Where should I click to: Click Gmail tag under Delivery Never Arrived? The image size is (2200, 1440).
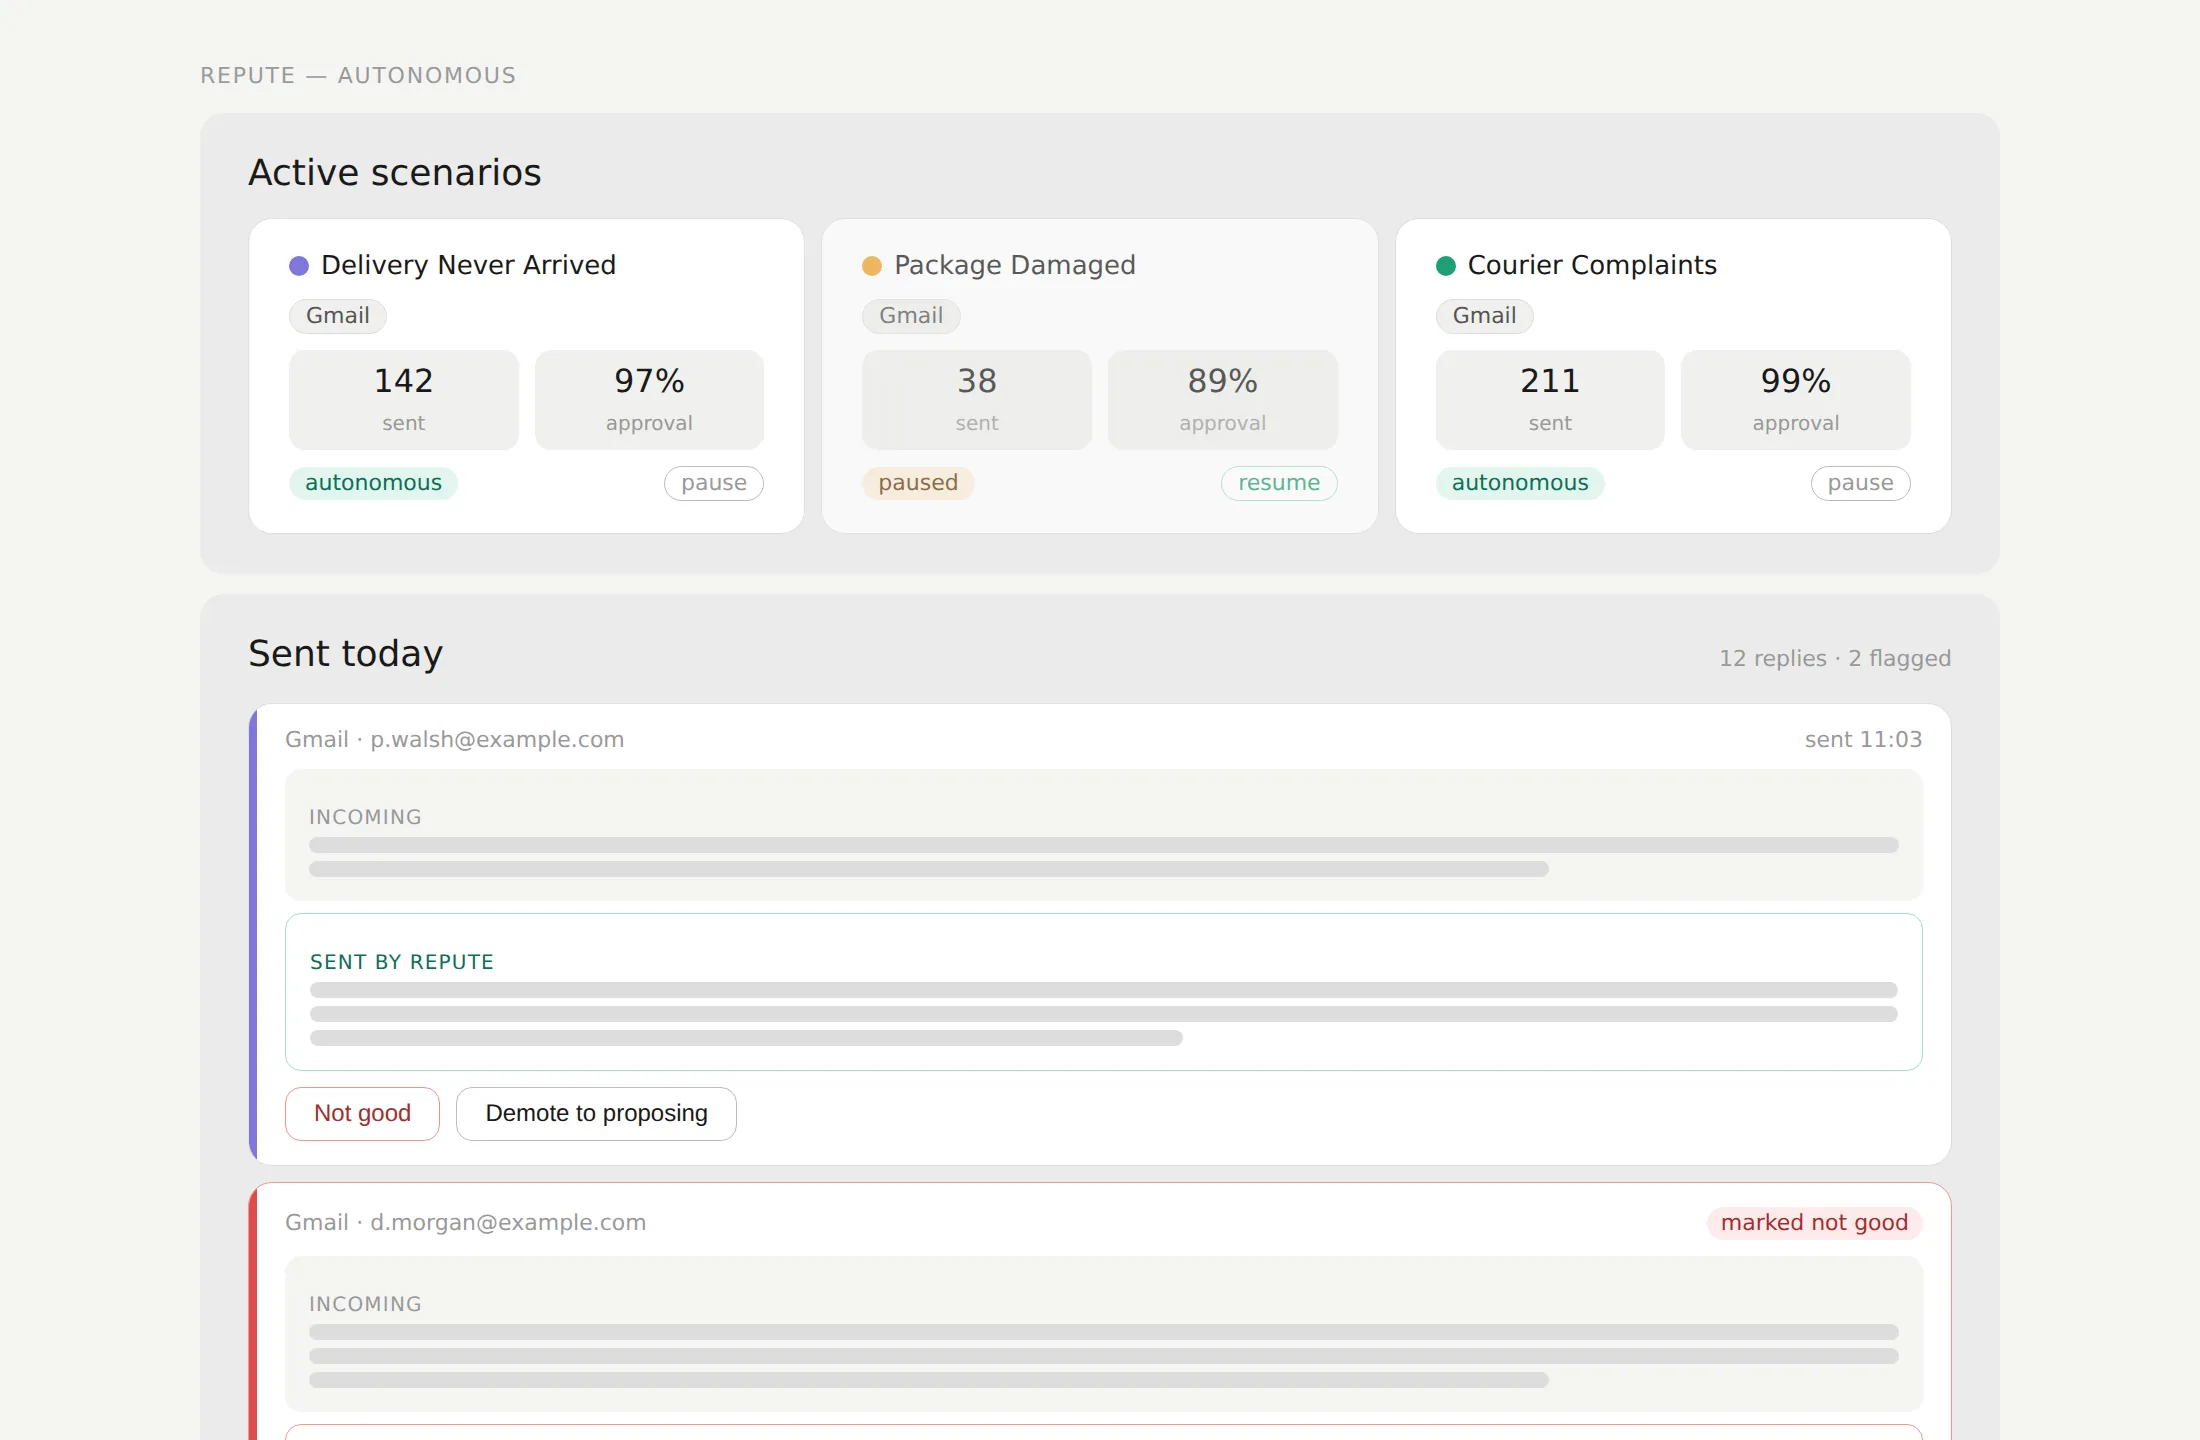pyautogui.click(x=338, y=316)
